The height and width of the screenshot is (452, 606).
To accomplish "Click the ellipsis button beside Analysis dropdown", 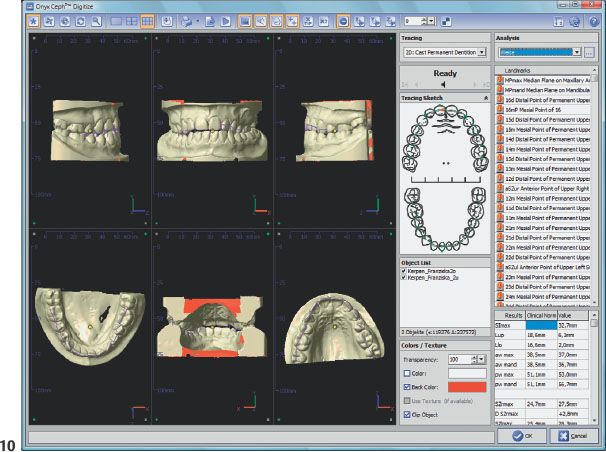I will click(590, 50).
